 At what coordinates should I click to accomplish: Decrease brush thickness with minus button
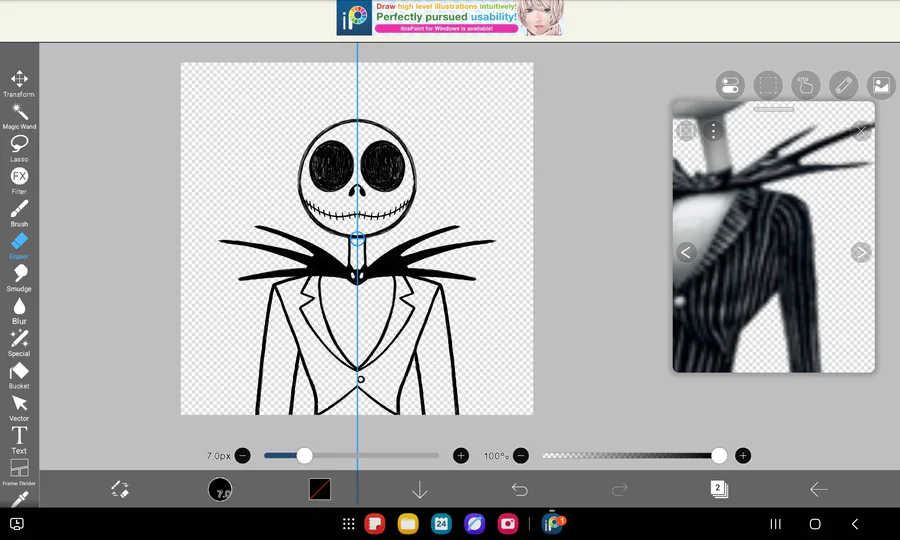click(243, 456)
